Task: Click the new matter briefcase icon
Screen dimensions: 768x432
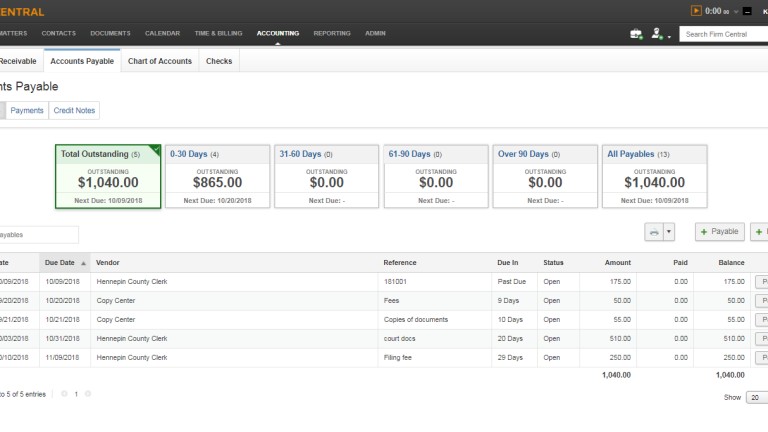Action: coord(636,33)
